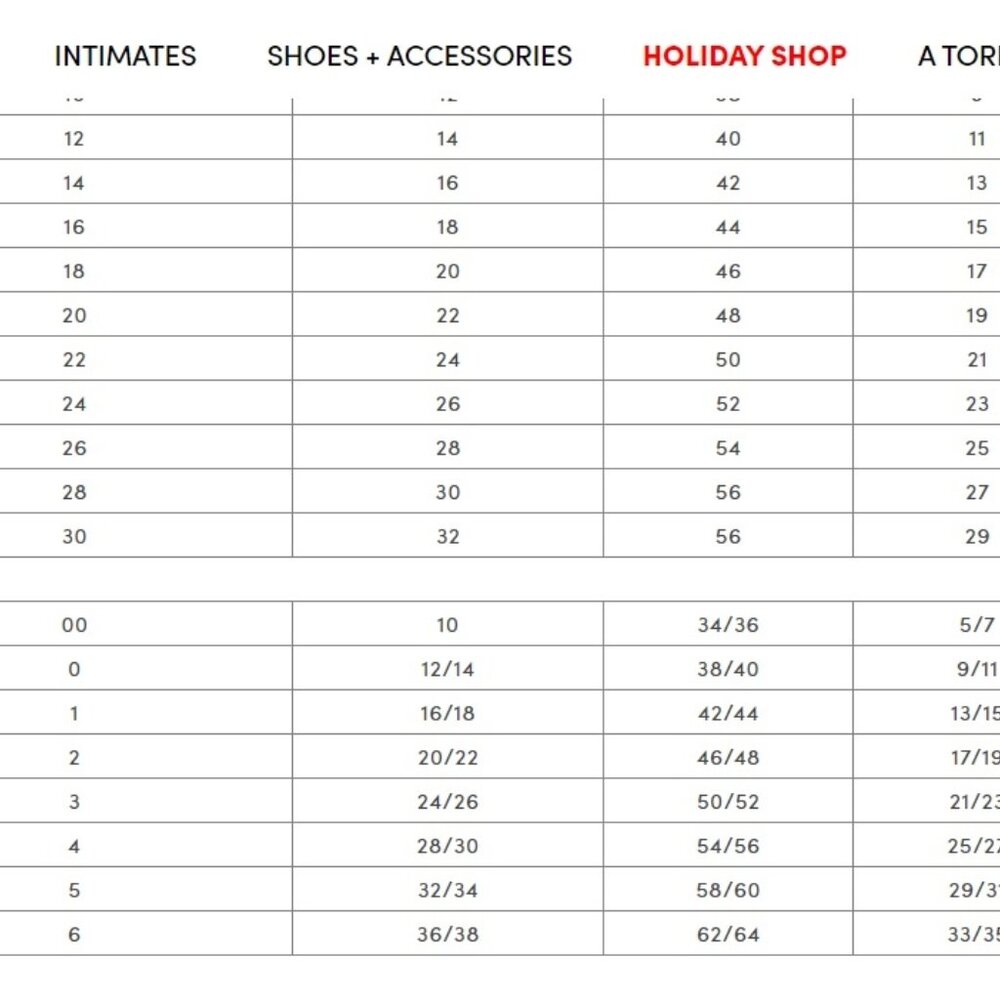This screenshot has width=1000, height=1000.
Task: Select the 12/14 size cell
Action: [448, 668]
